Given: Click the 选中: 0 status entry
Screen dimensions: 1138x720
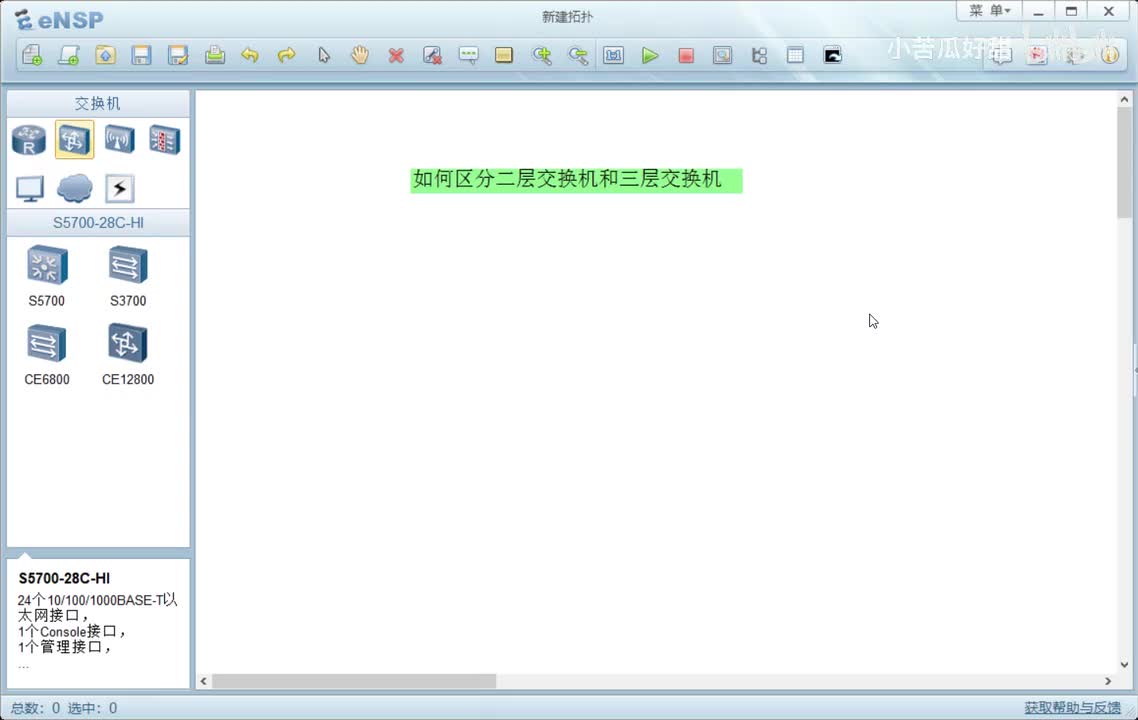Looking at the screenshot, I should (92, 708).
